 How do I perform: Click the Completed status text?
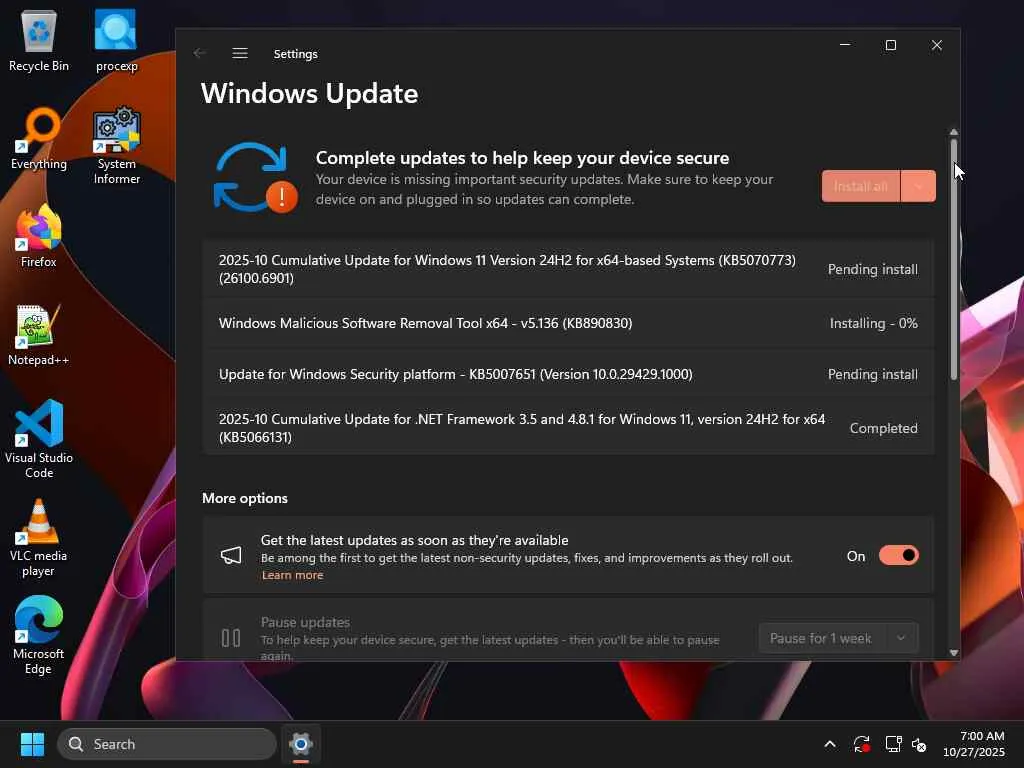[x=883, y=428]
